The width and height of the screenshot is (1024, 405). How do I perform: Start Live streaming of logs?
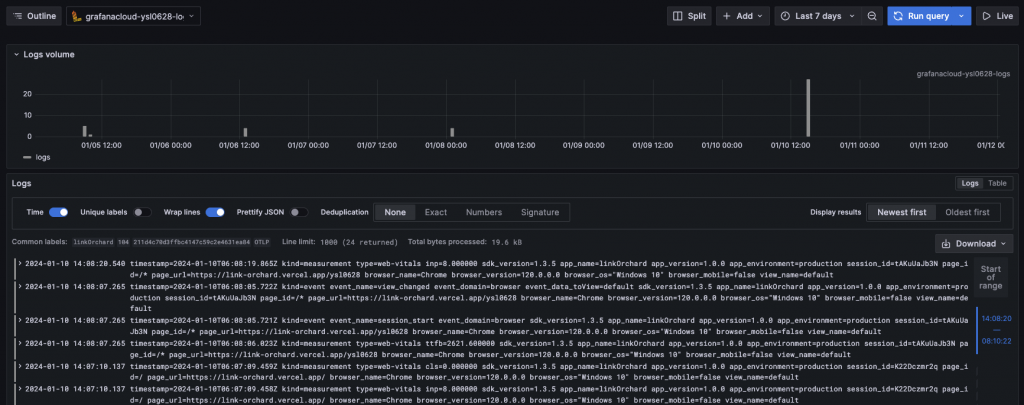click(x=997, y=16)
